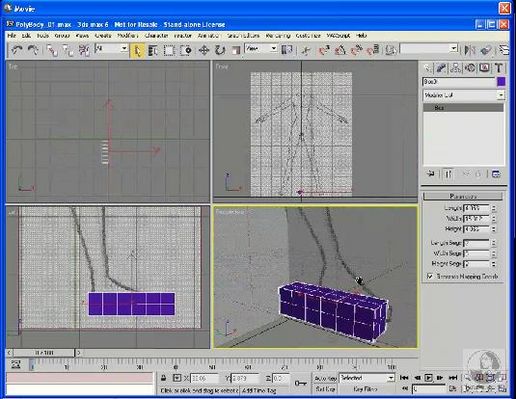
Task: Open the Create menu
Action: (103, 35)
